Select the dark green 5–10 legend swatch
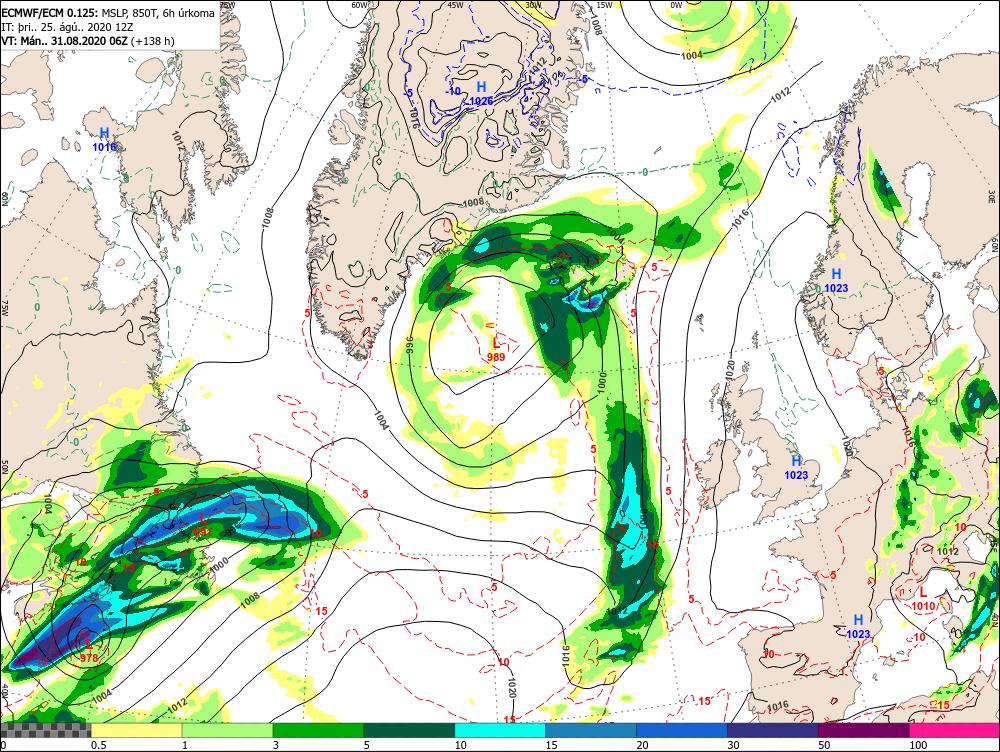 pos(409,730)
